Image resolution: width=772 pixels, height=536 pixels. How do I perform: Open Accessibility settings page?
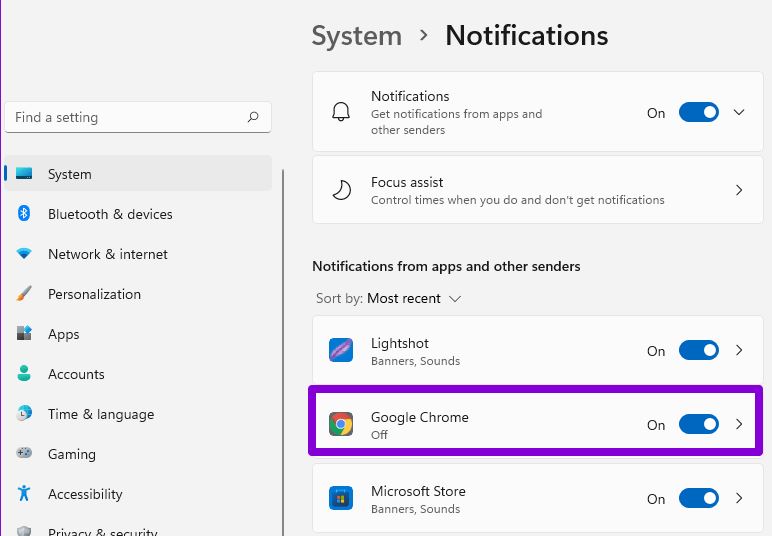click(138, 493)
